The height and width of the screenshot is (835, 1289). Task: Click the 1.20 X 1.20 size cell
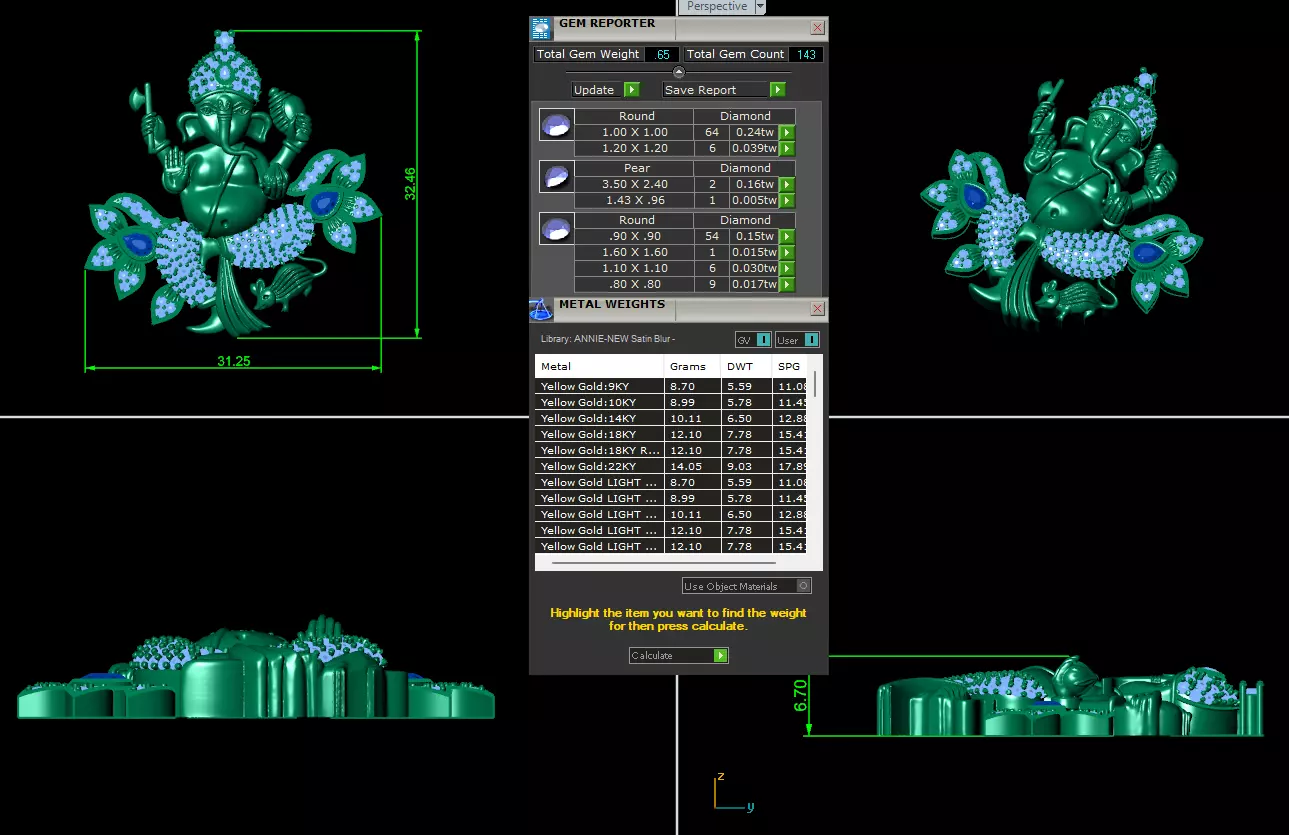[x=634, y=148]
